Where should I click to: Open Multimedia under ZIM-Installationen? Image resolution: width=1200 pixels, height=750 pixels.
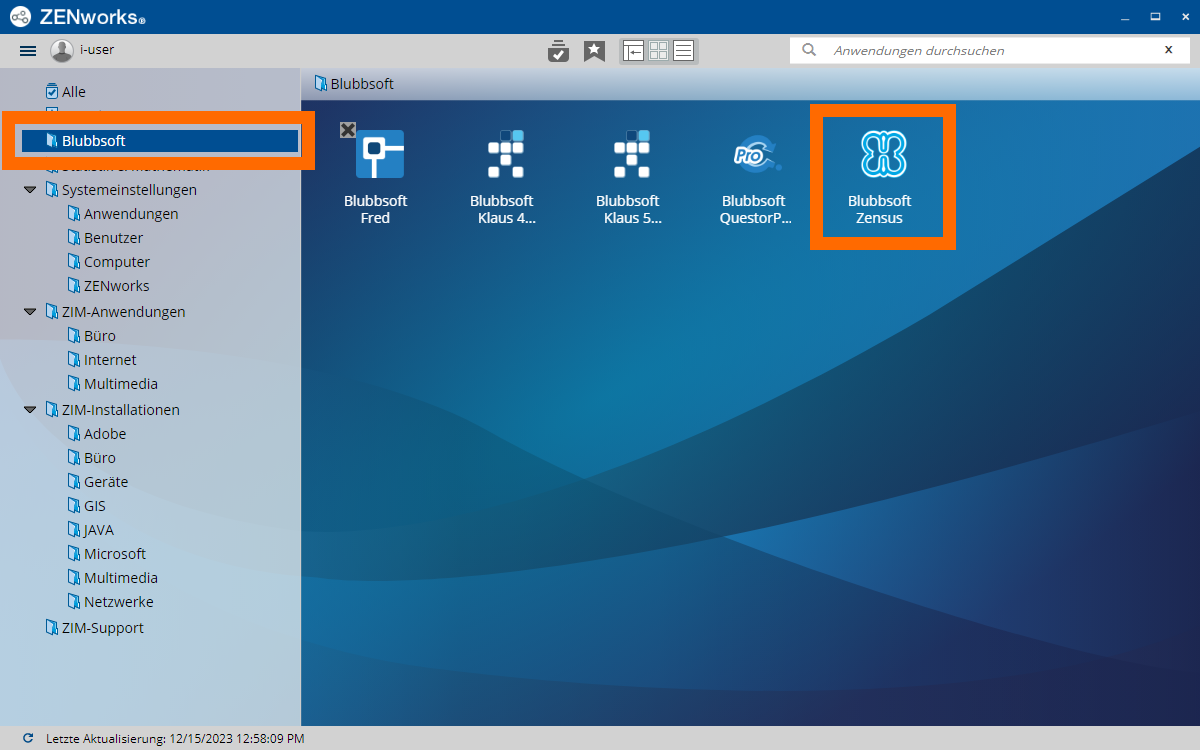click(x=113, y=578)
